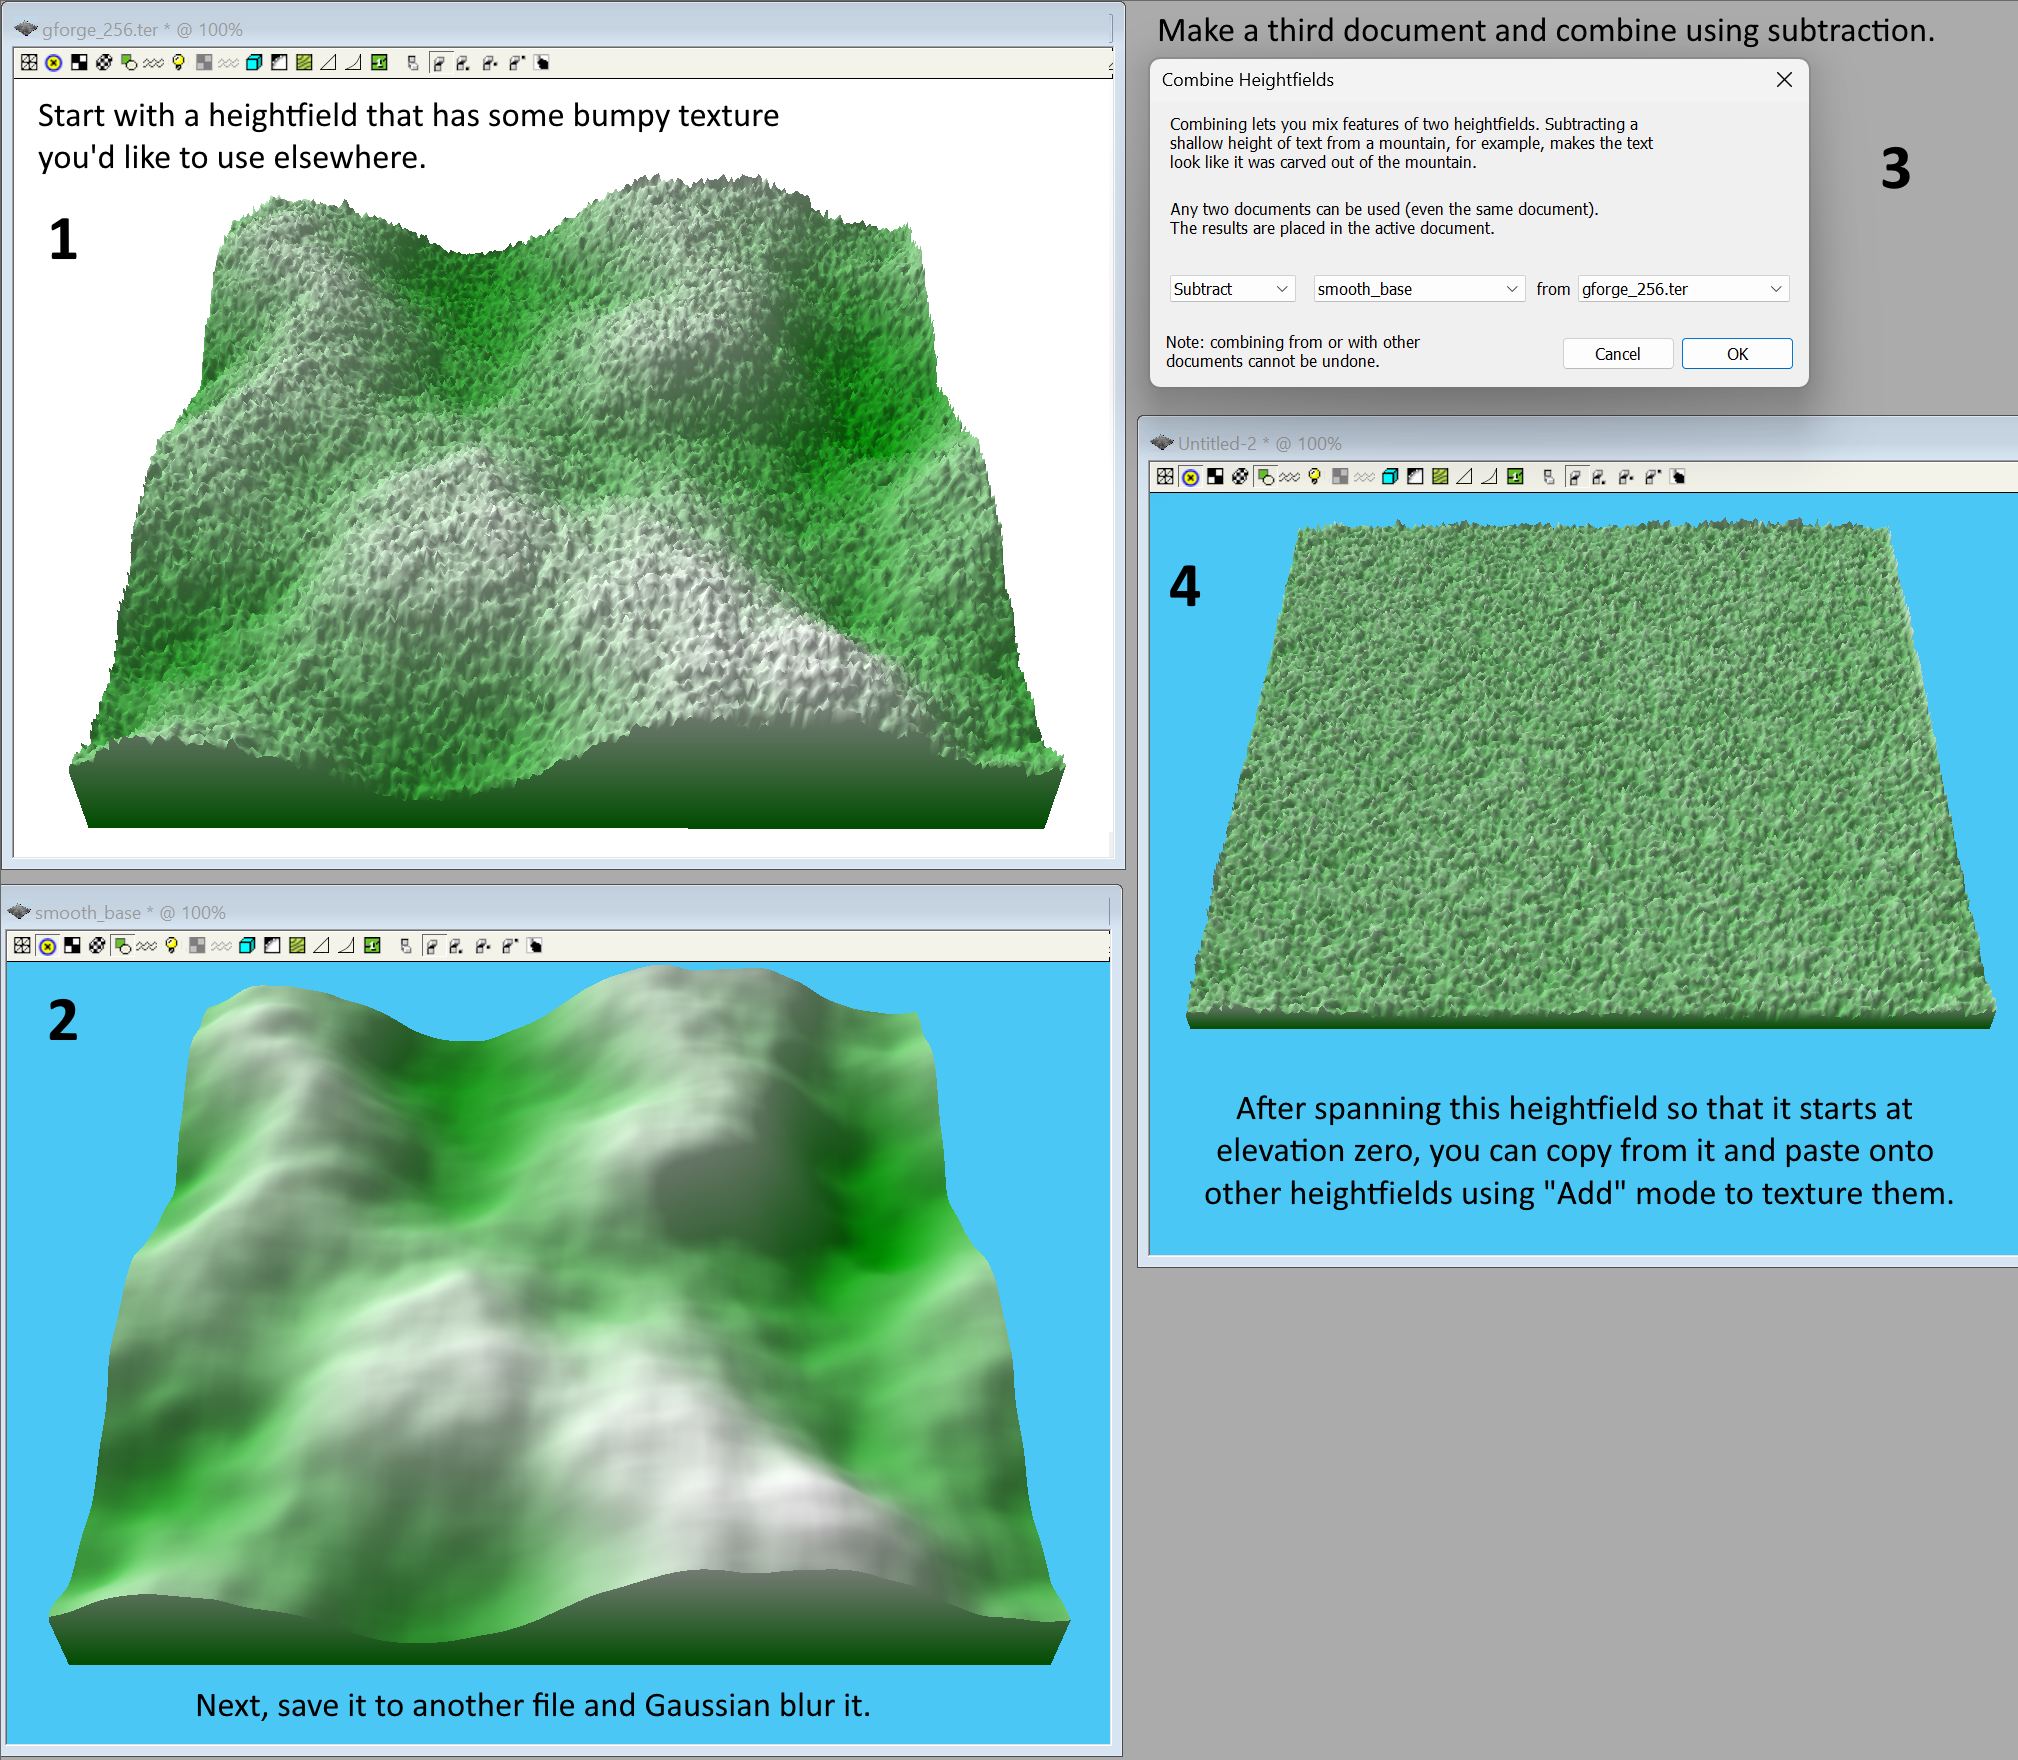Open the Subtract operation dropdown
The height and width of the screenshot is (1760, 2018).
1232,289
